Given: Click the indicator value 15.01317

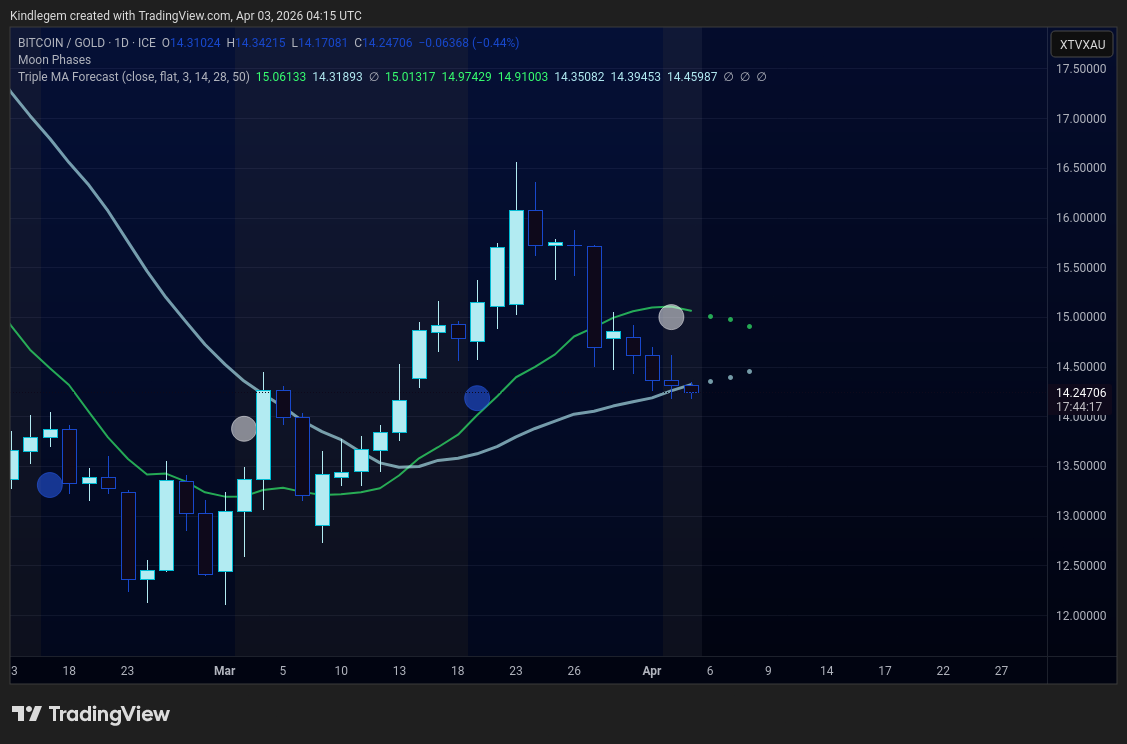Looking at the screenshot, I should pos(410,77).
